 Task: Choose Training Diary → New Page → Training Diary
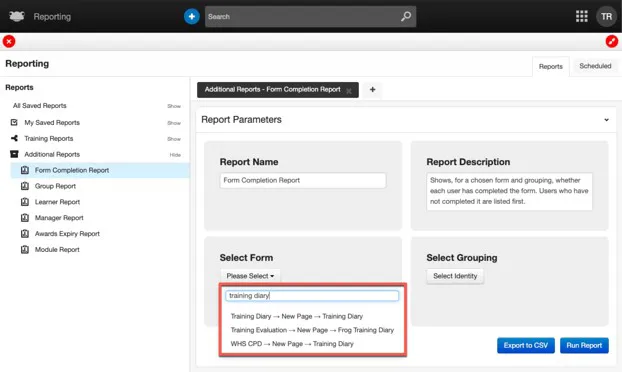point(297,316)
